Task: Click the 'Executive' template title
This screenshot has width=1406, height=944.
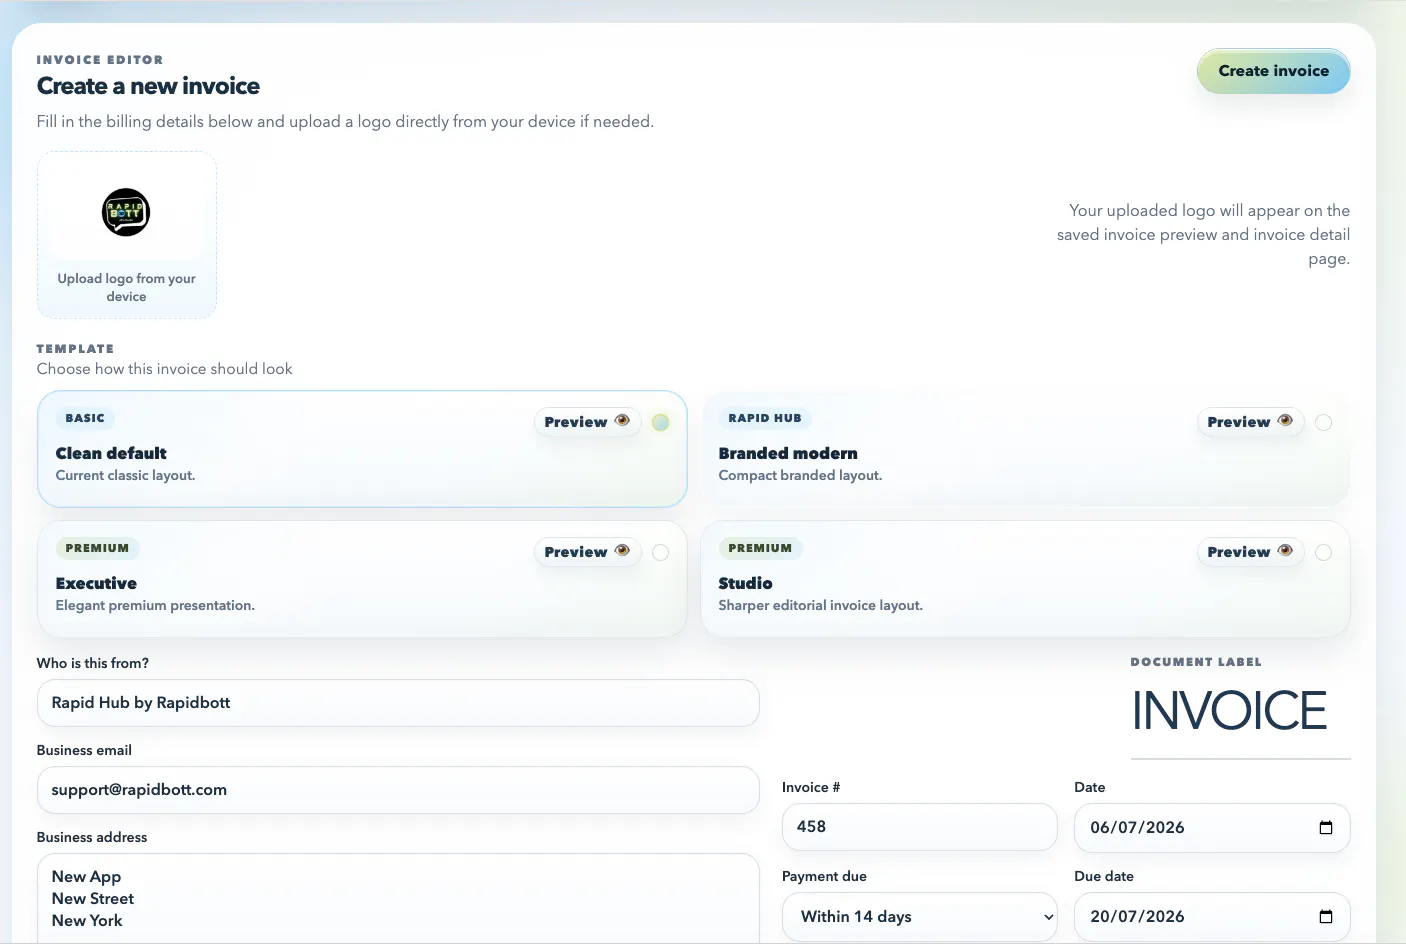Action: click(x=96, y=583)
